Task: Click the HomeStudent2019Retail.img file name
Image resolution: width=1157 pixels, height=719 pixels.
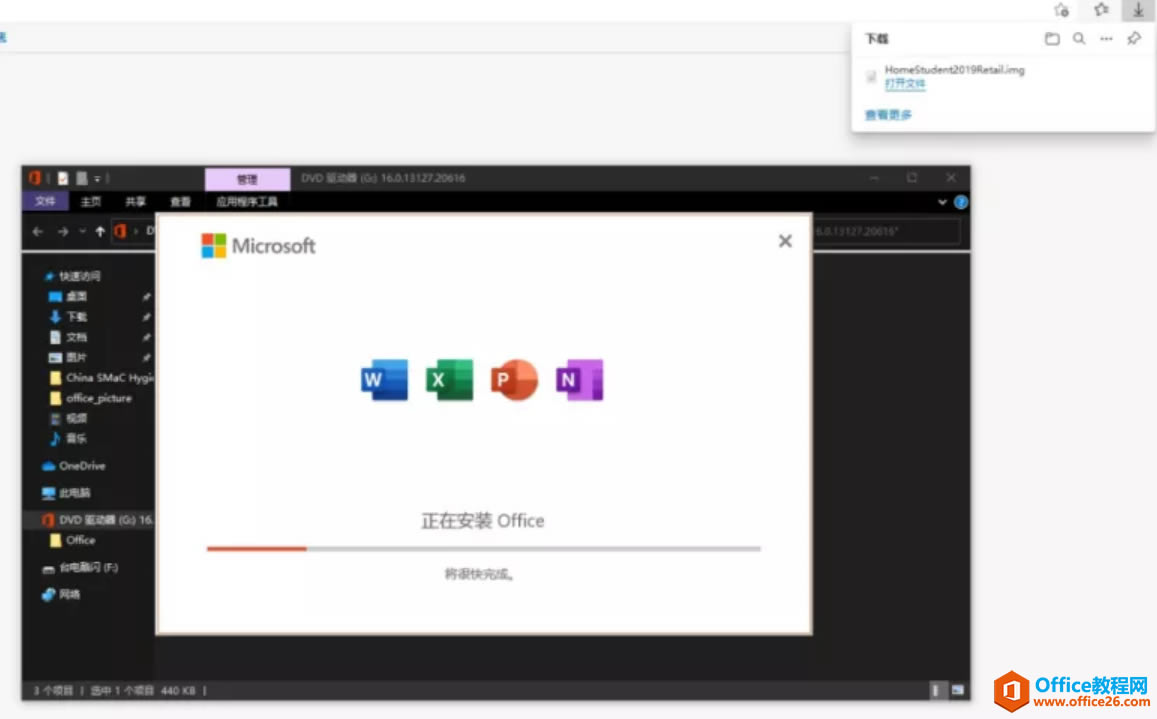Action: 955,70
